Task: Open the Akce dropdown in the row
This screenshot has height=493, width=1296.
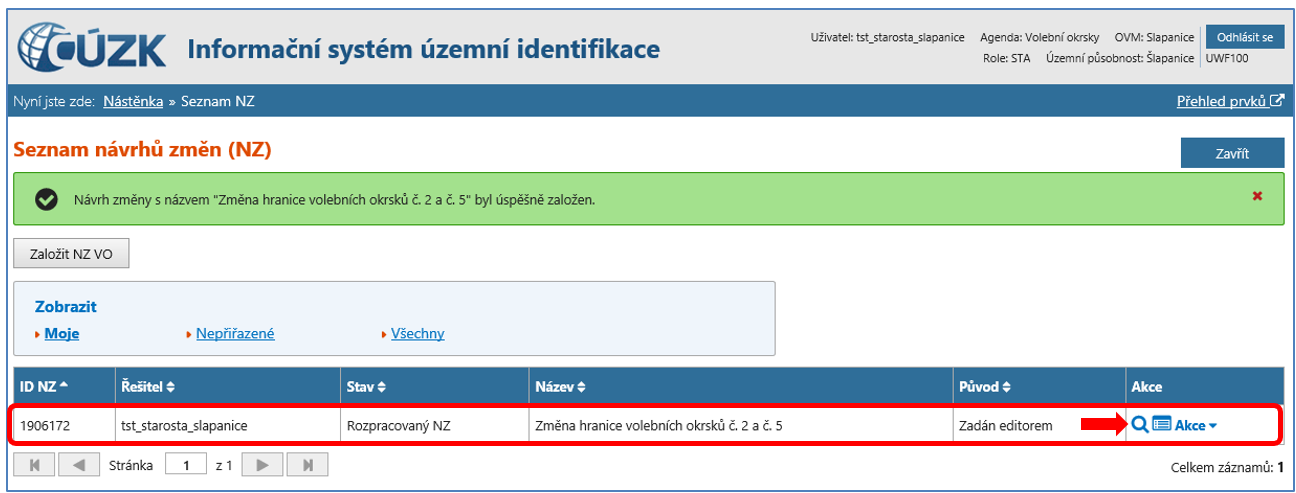Action: [x=1196, y=426]
